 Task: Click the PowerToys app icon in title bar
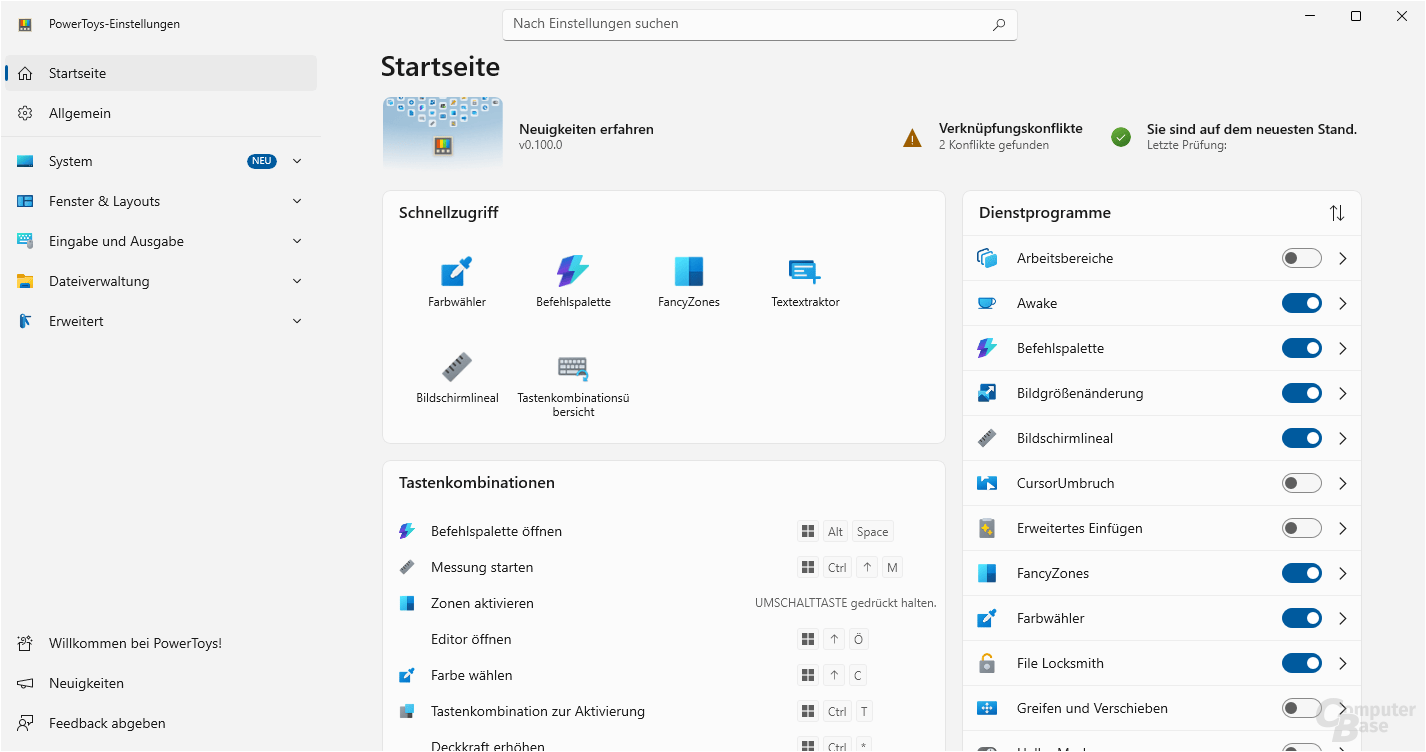point(25,24)
